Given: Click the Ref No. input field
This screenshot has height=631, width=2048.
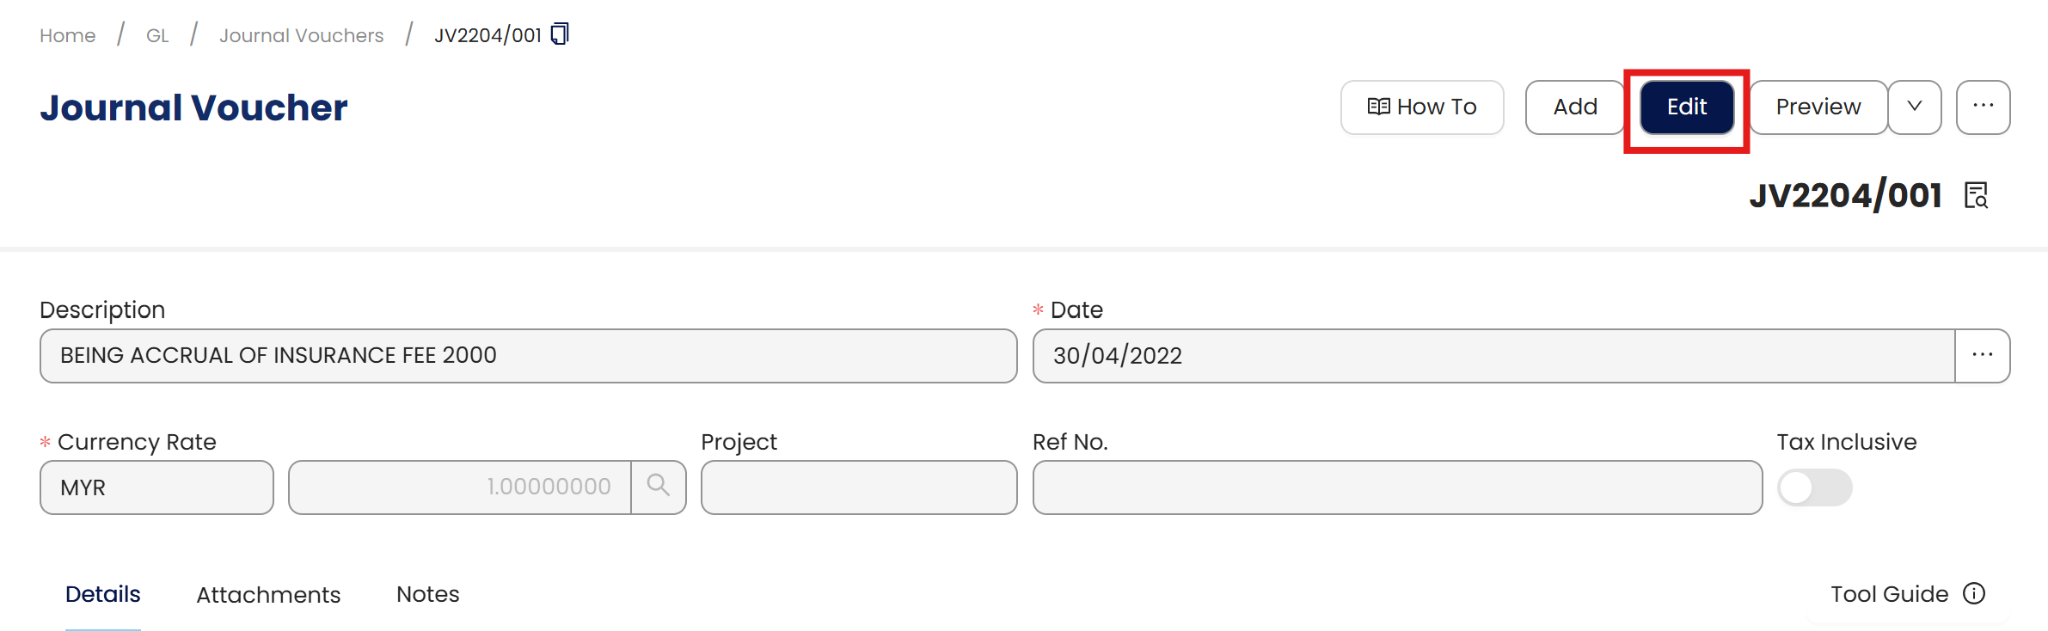Looking at the screenshot, I should coord(1397,488).
